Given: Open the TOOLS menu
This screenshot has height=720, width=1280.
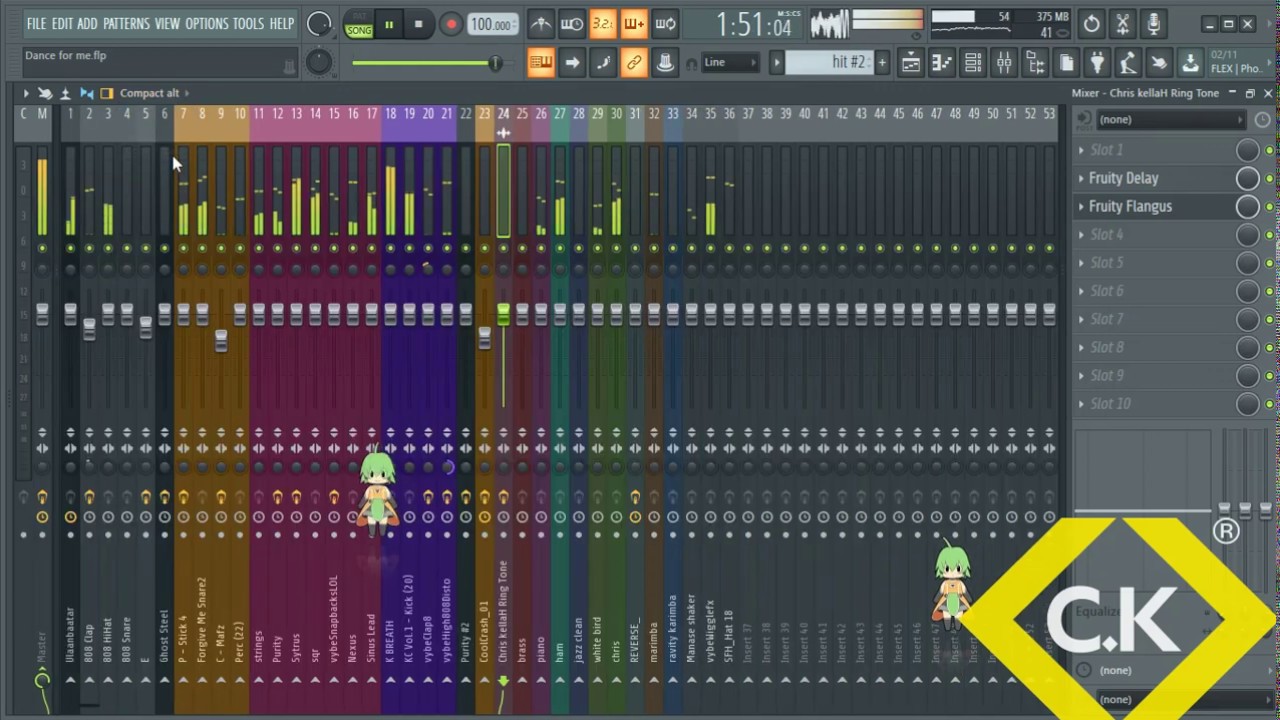Looking at the screenshot, I should click(x=249, y=23).
